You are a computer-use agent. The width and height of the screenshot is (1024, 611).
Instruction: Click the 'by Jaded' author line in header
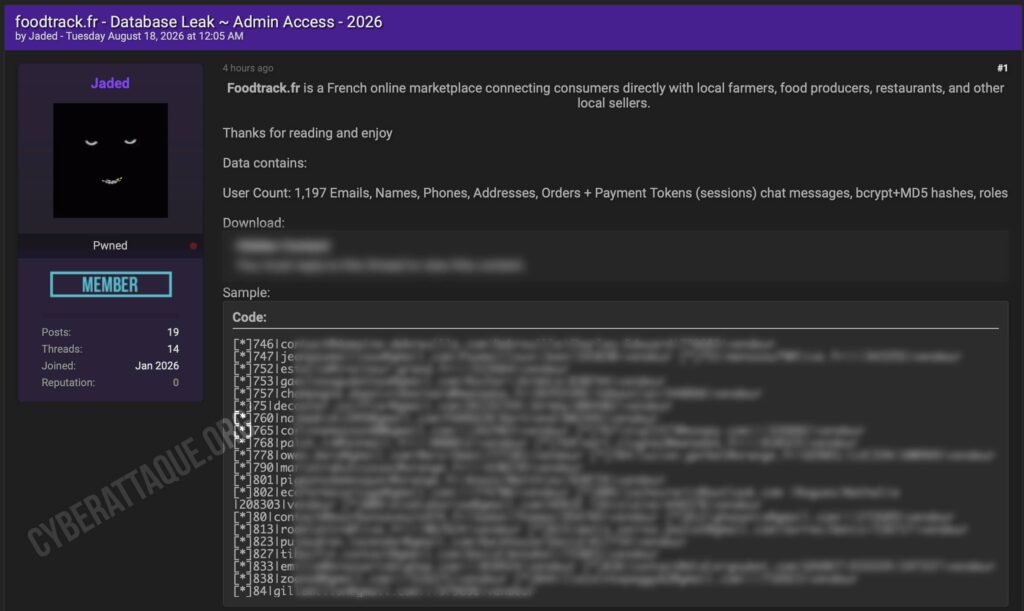point(129,37)
